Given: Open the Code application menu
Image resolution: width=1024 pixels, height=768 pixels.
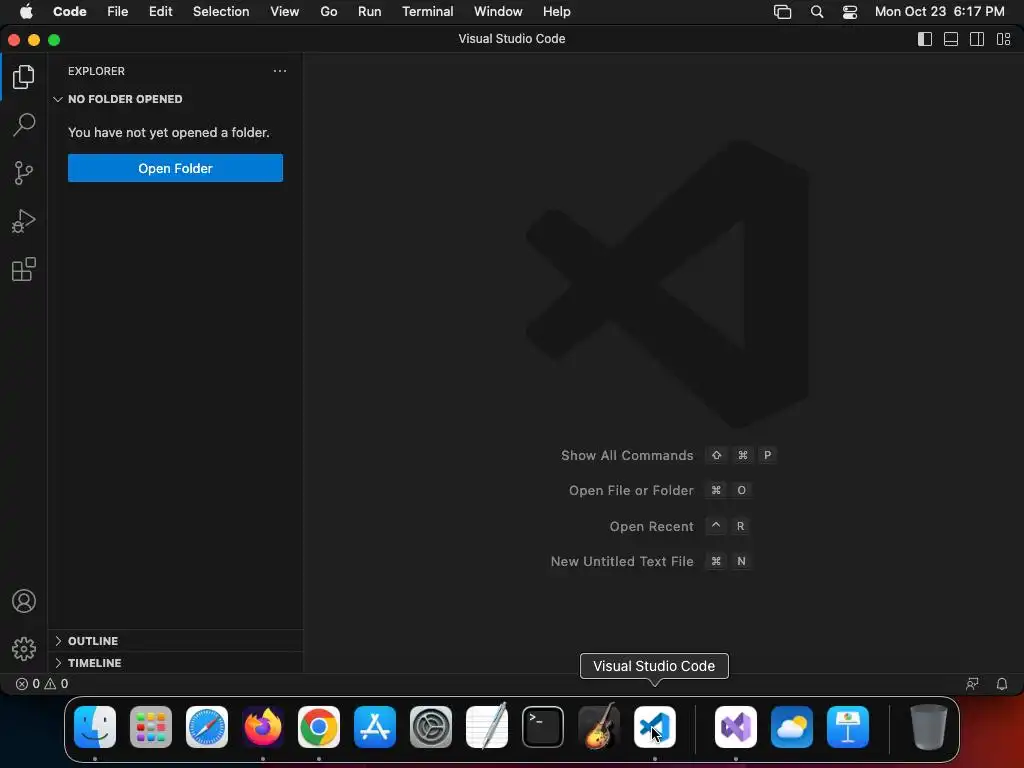Looking at the screenshot, I should point(69,12).
